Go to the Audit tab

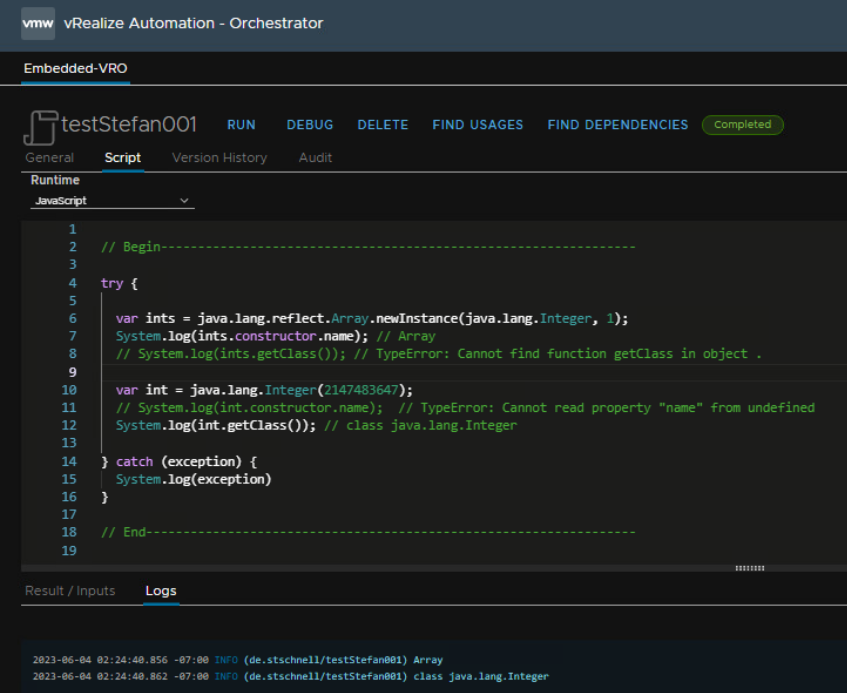click(x=315, y=158)
